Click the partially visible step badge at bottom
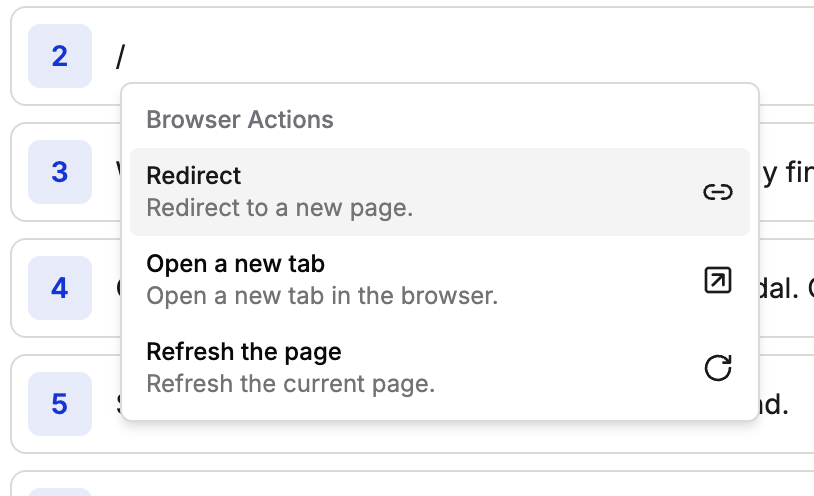Viewport: 814px width, 496px height. tap(60, 492)
